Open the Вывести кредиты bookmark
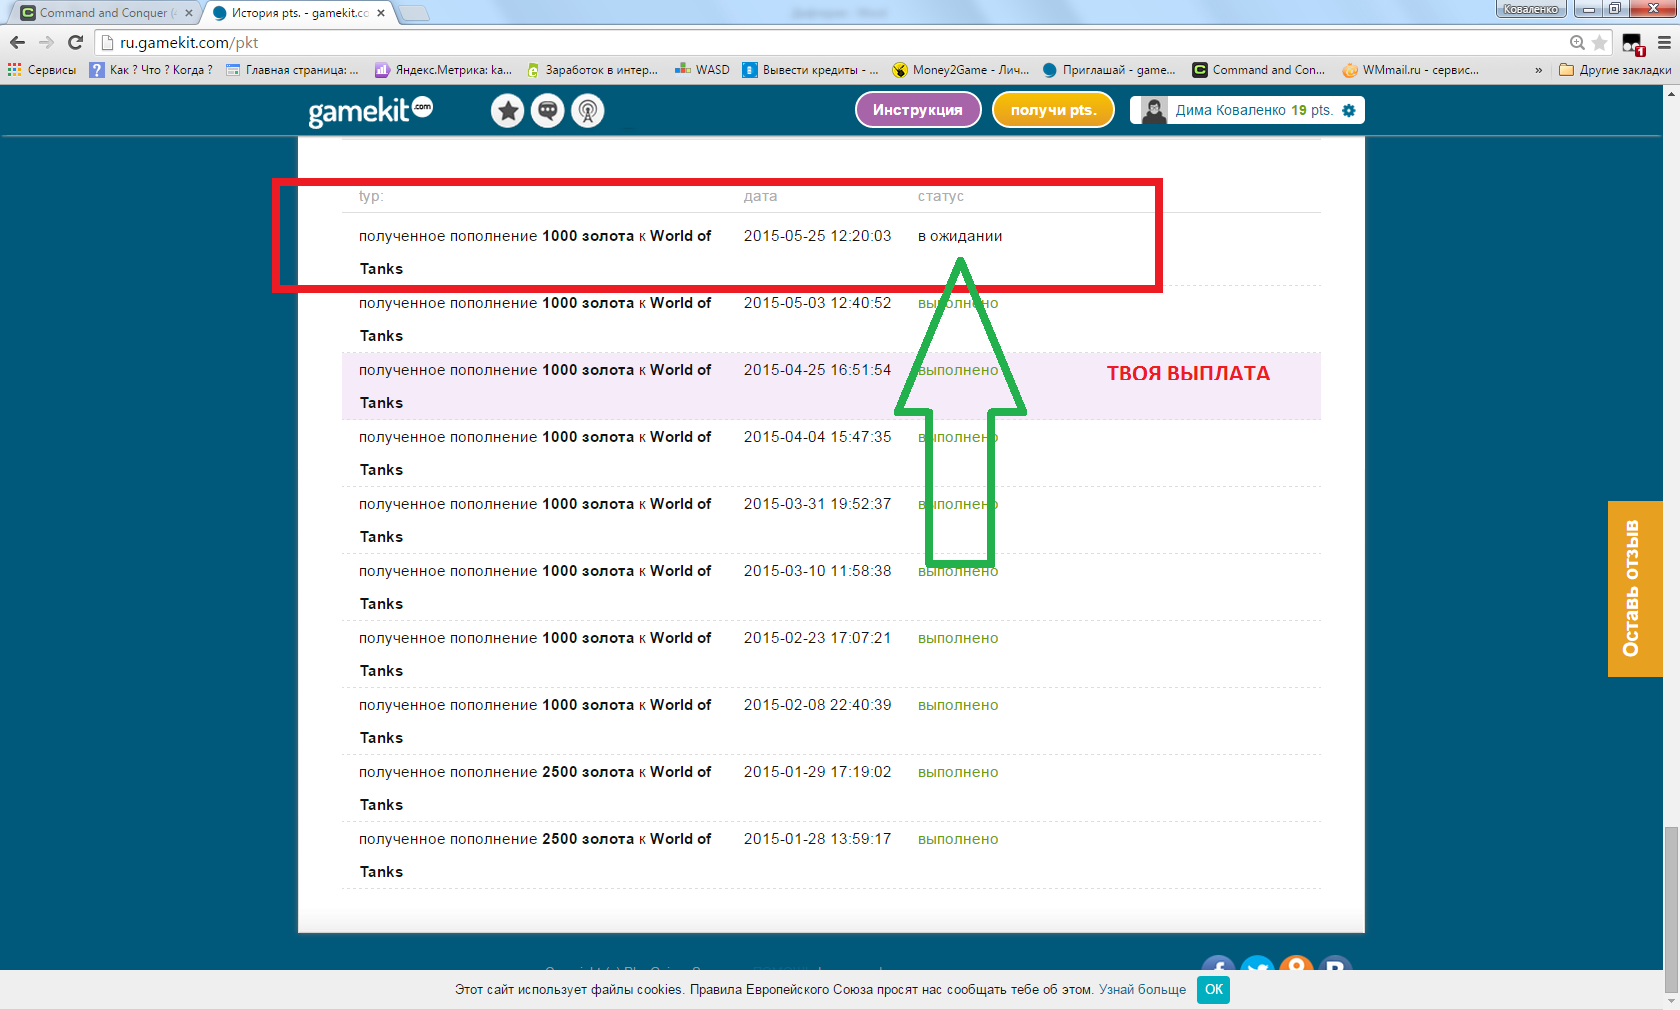The width and height of the screenshot is (1680, 1010). coord(811,70)
